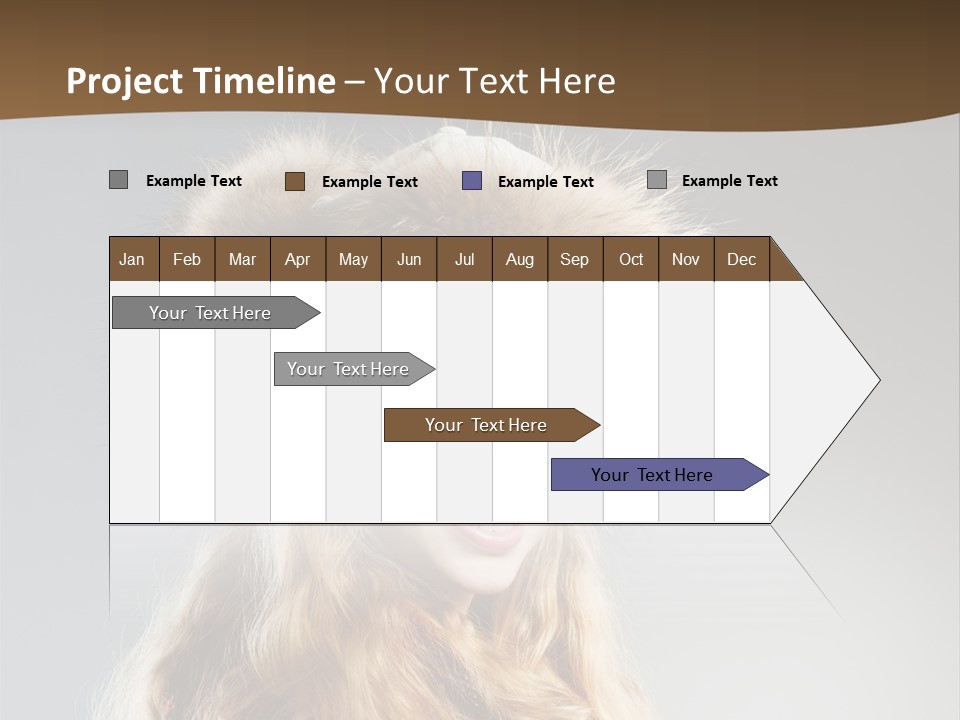
Task: Select the rightmost gray legend square
Action: [x=655, y=179]
